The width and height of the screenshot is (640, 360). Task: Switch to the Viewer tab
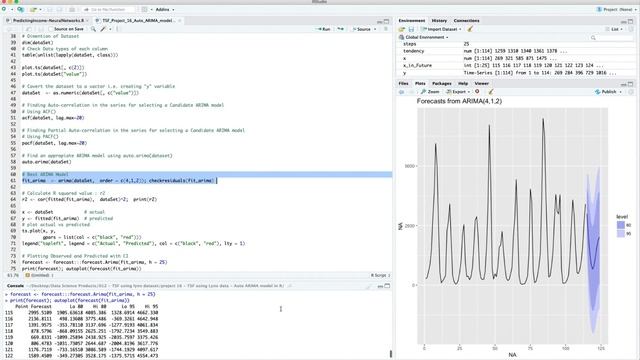coord(482,83)
